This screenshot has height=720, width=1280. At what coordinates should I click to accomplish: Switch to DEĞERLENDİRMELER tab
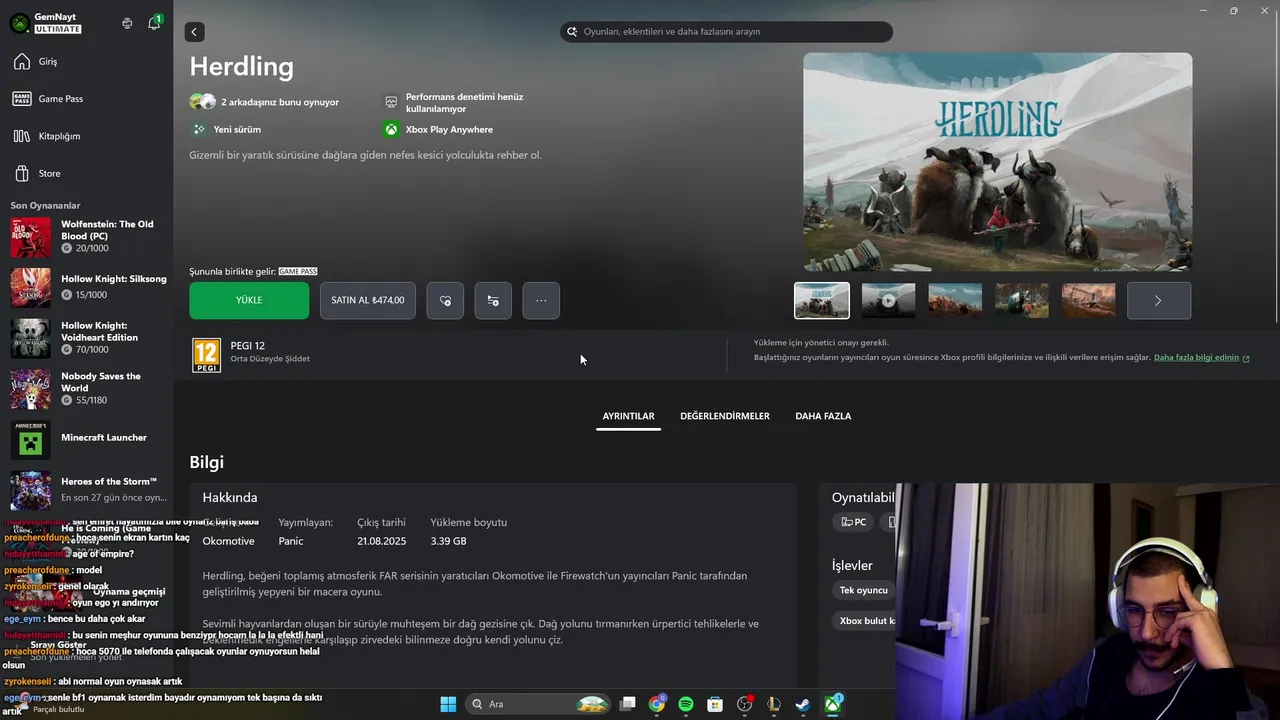(725, 416)
